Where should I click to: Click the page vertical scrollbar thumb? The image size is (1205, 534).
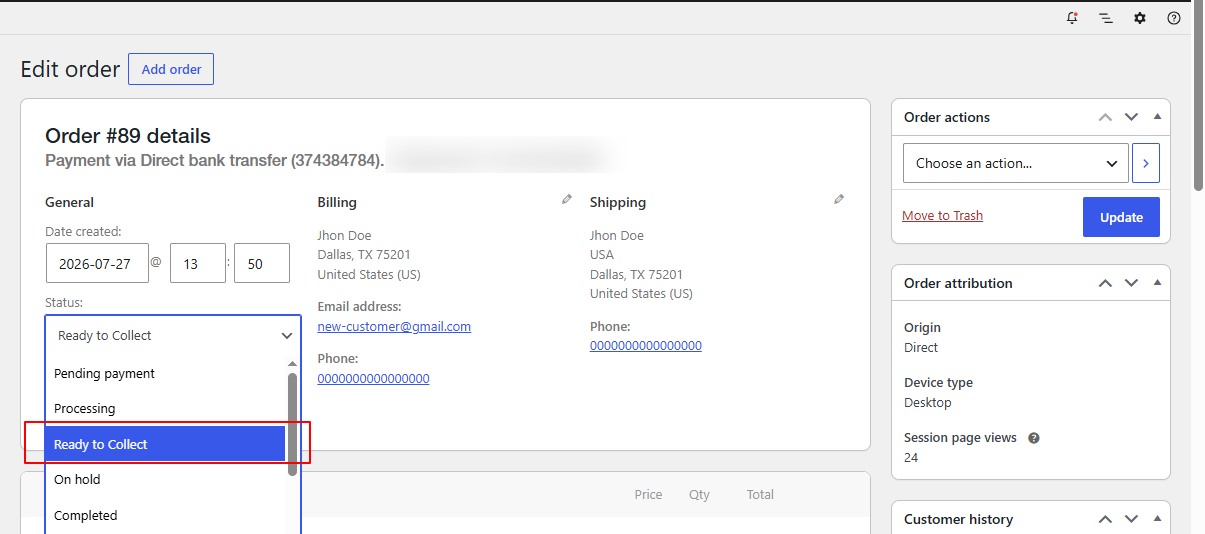click(x=1198, y=97)
